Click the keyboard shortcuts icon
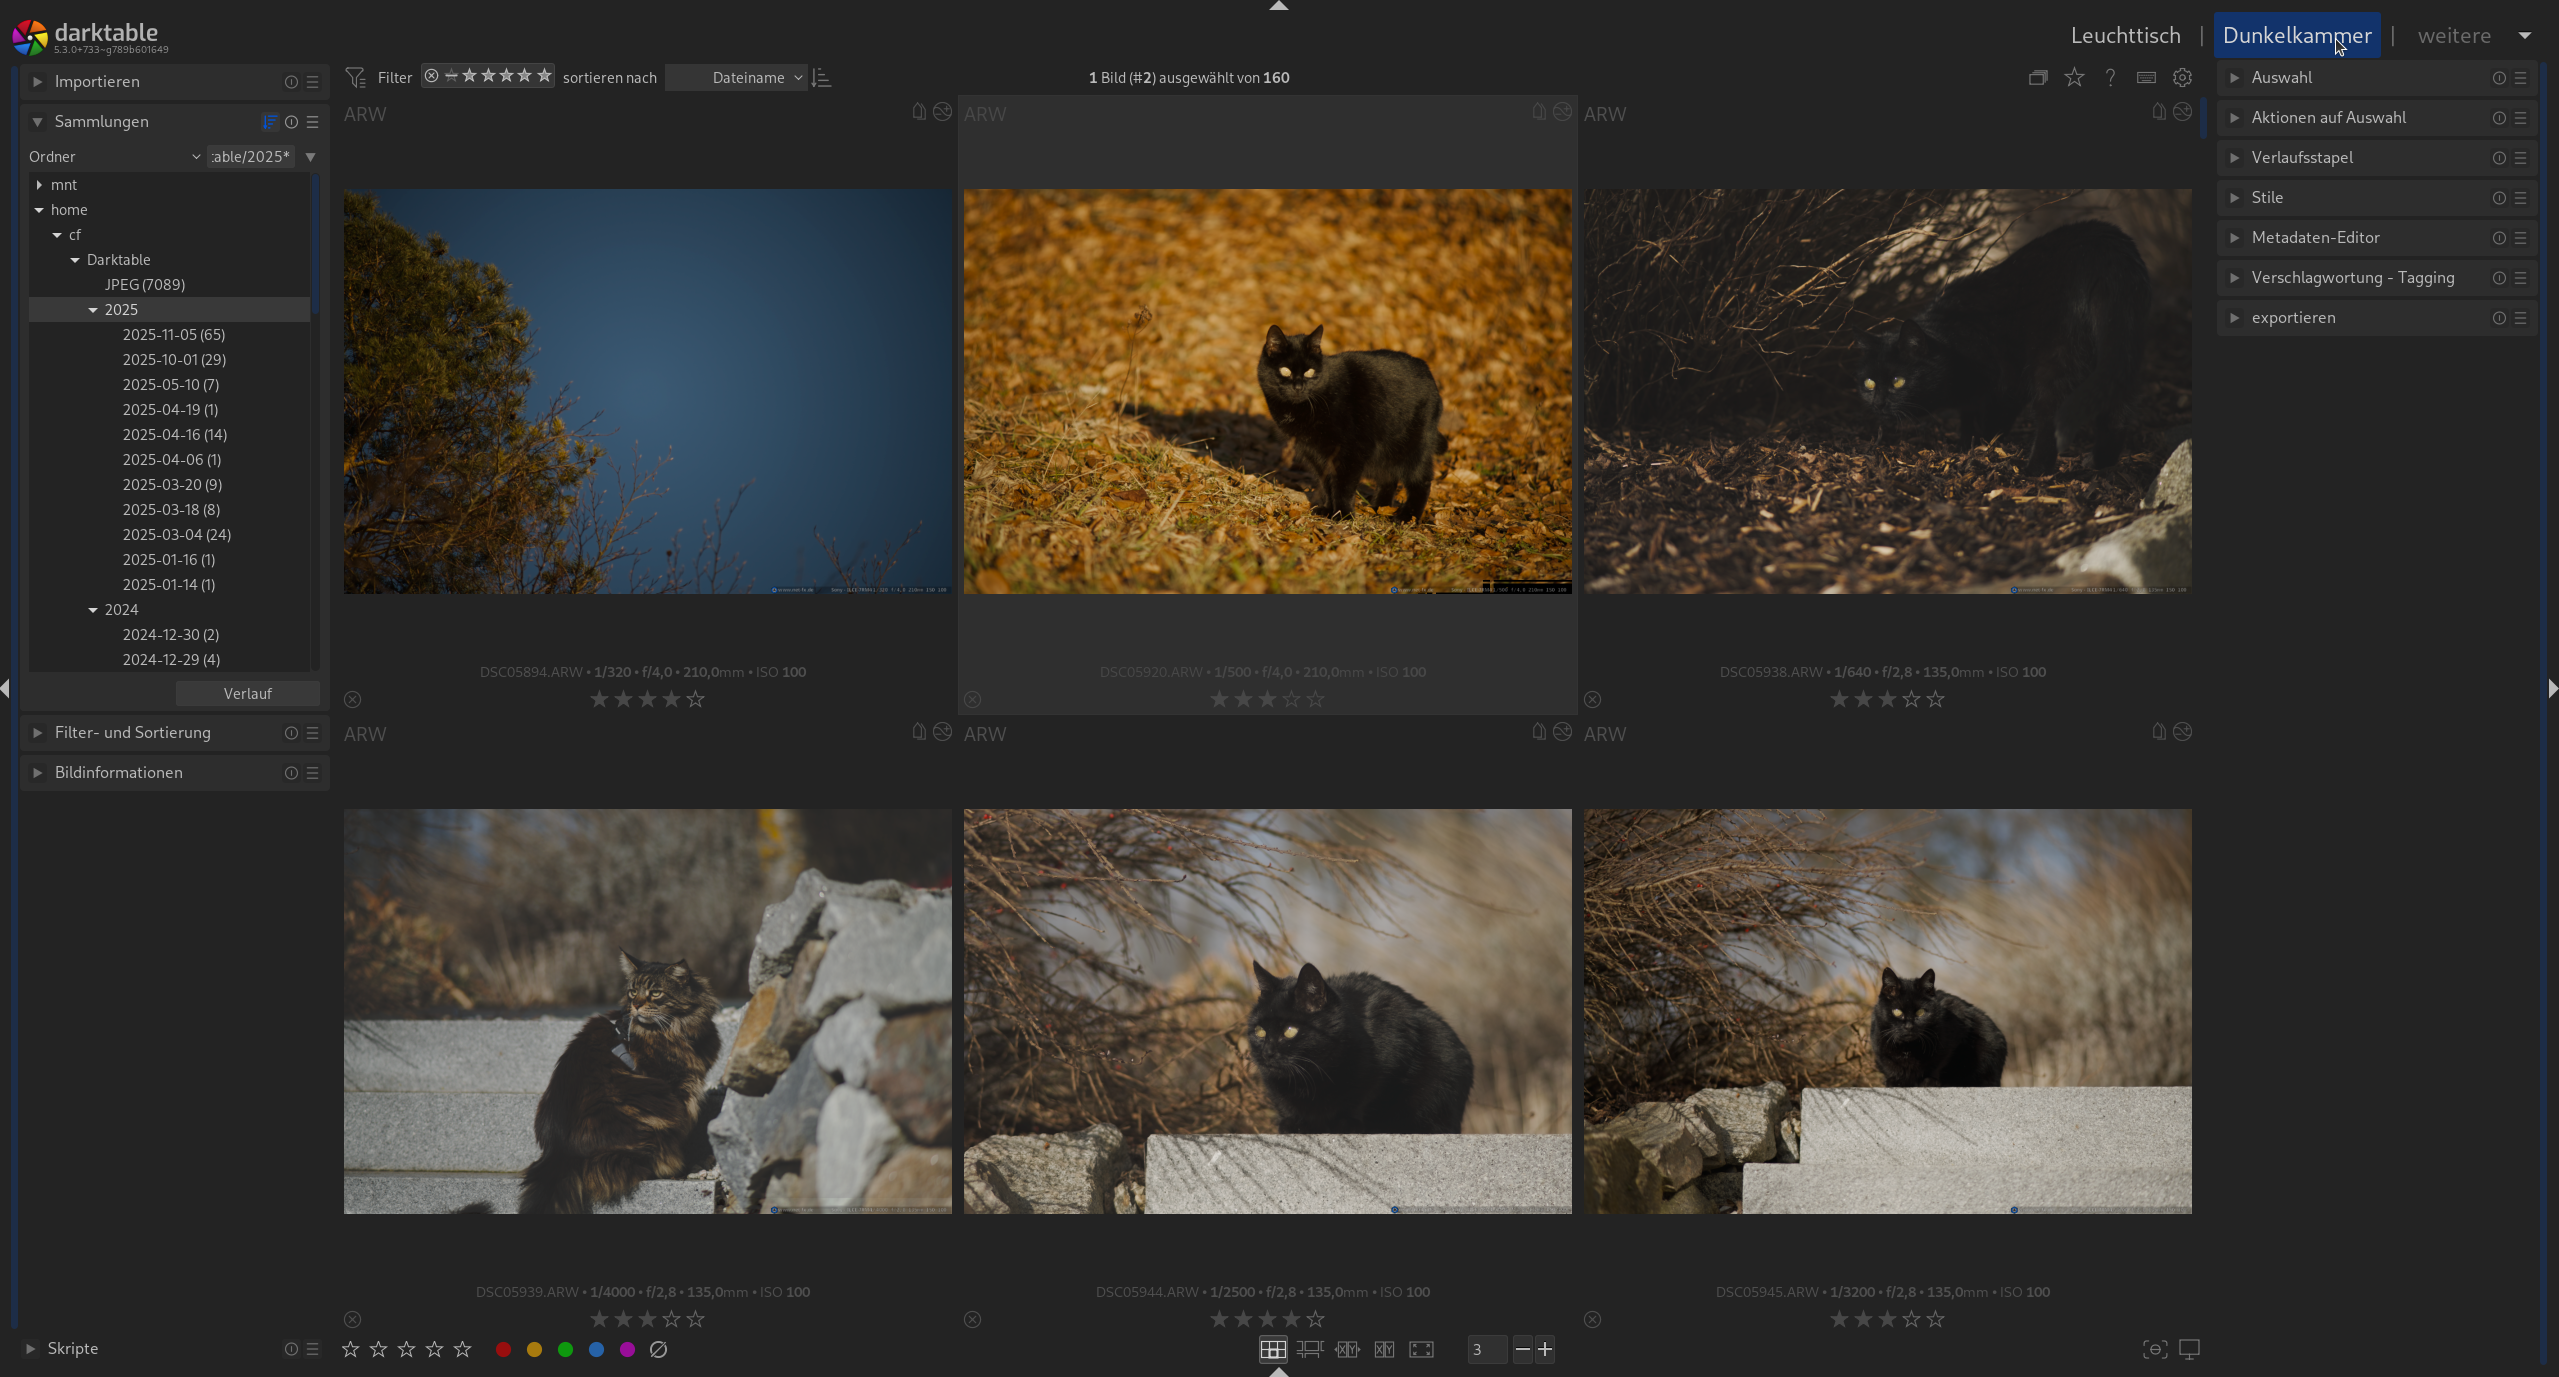 2146,77
